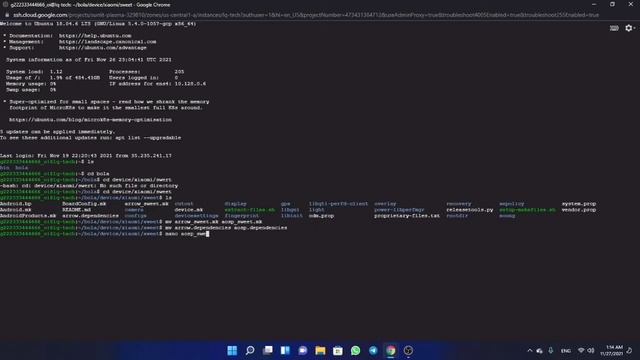The image size is (640, 360).
Task: Click the overlay directory name
Action: tap(385, 204)
